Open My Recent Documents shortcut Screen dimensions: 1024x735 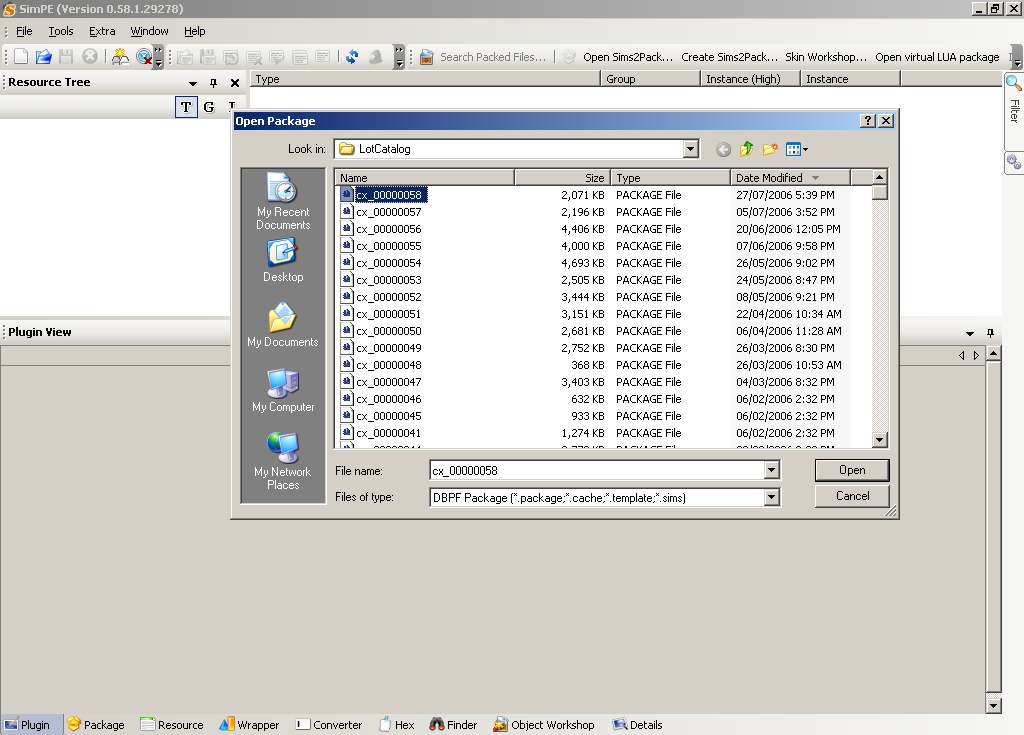pos(283,201)
